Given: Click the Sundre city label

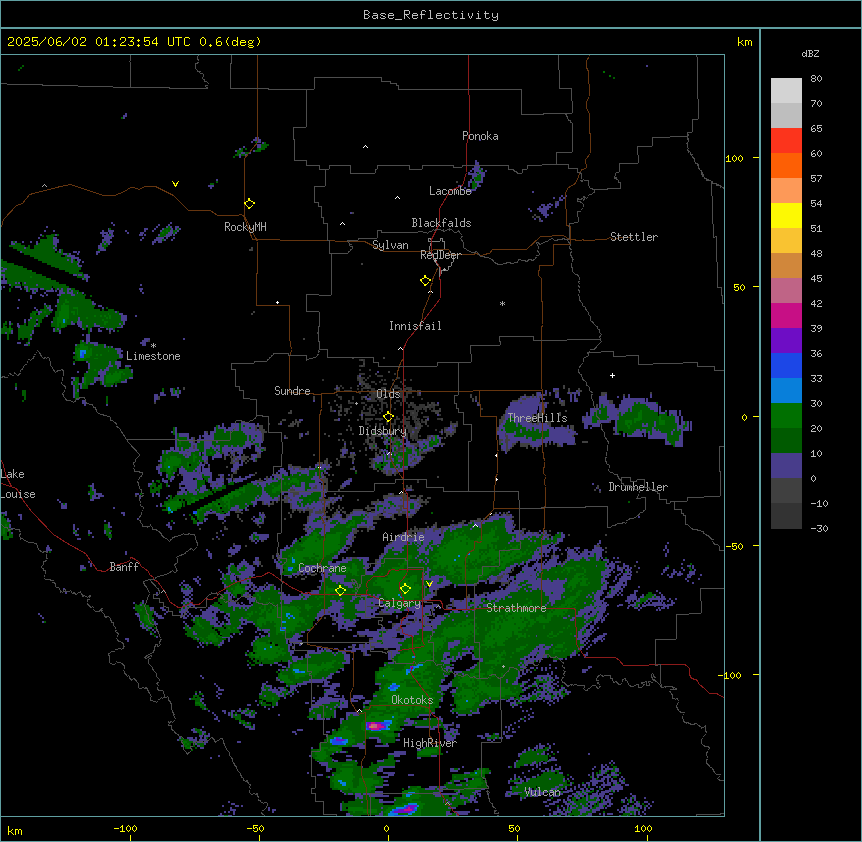Looking at the screenshot, I should click(292, 391).
